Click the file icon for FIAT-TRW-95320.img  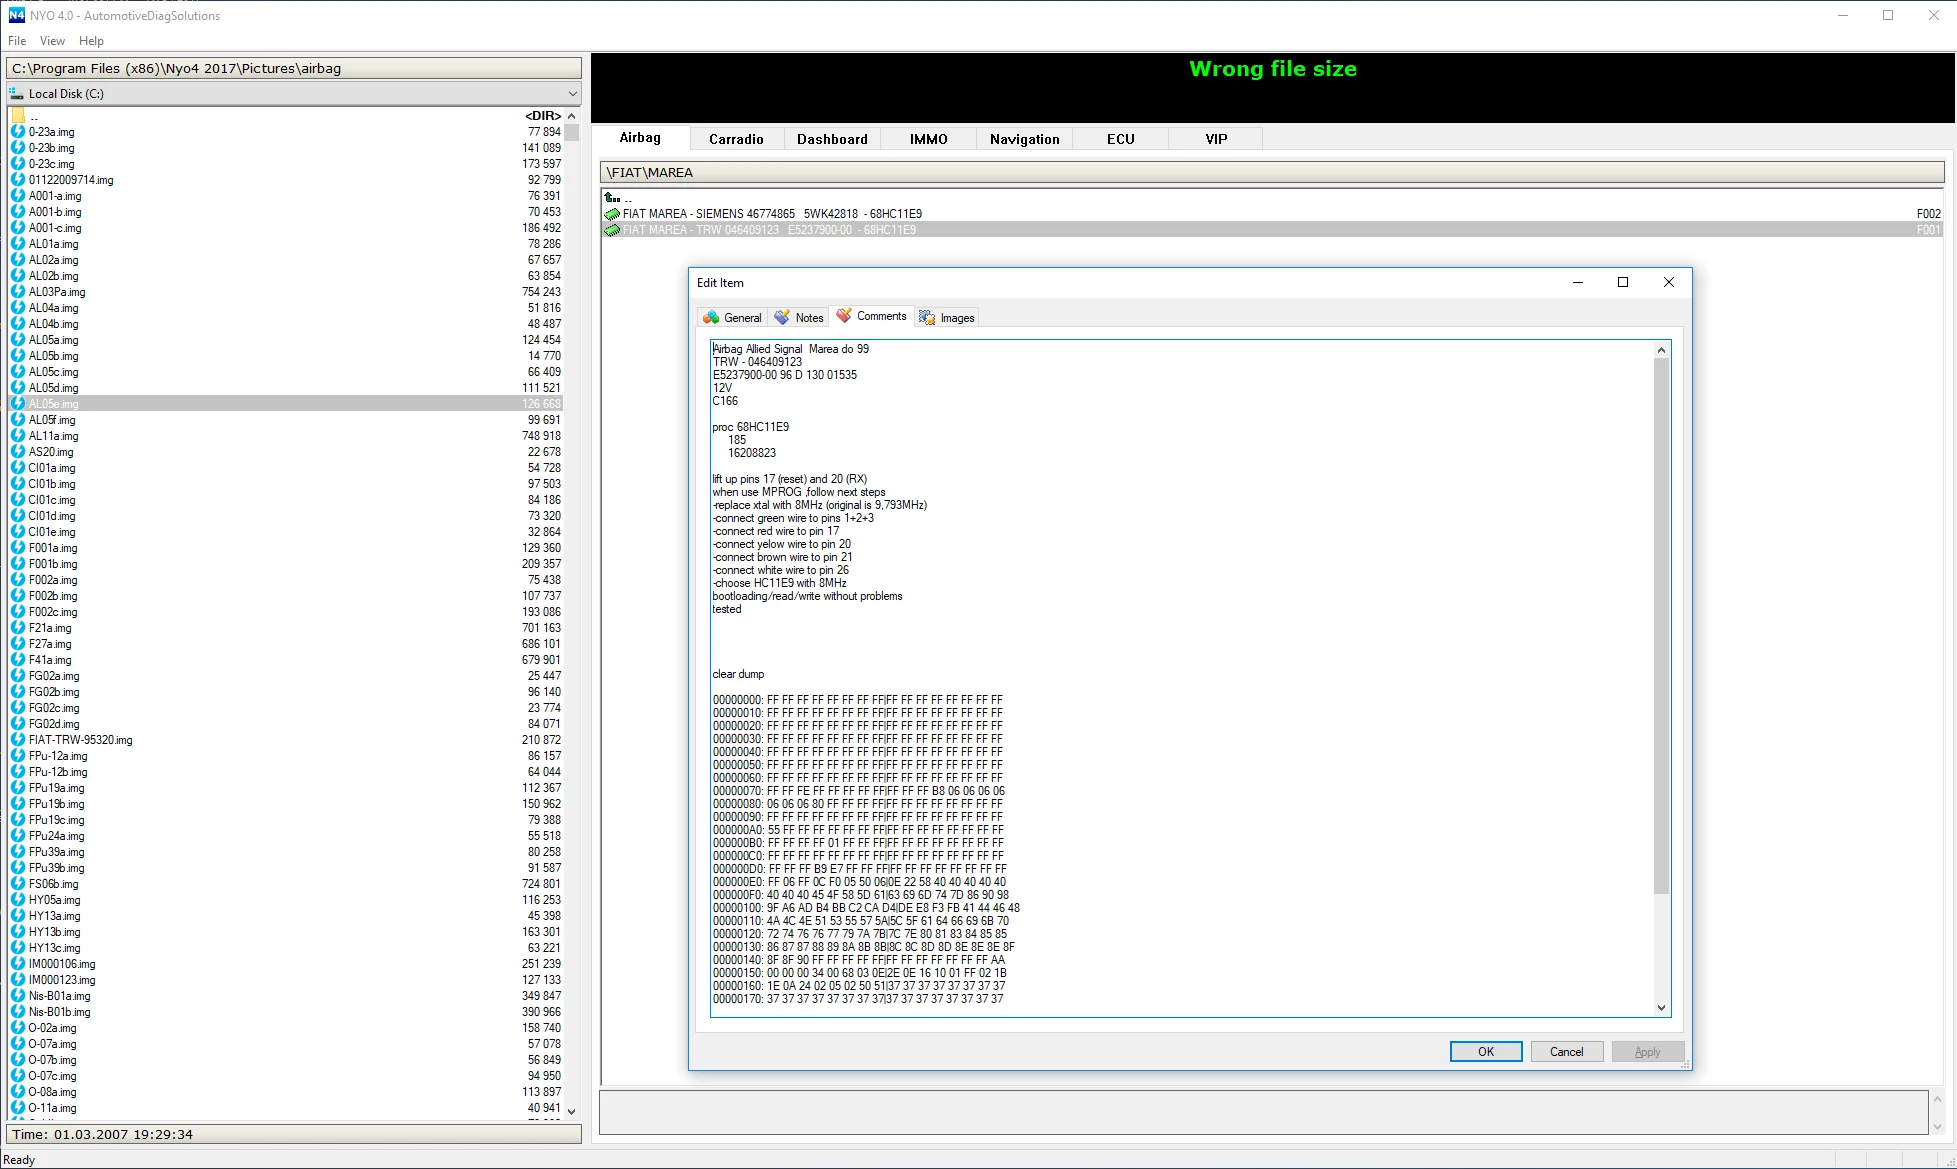tap(18, 740)
